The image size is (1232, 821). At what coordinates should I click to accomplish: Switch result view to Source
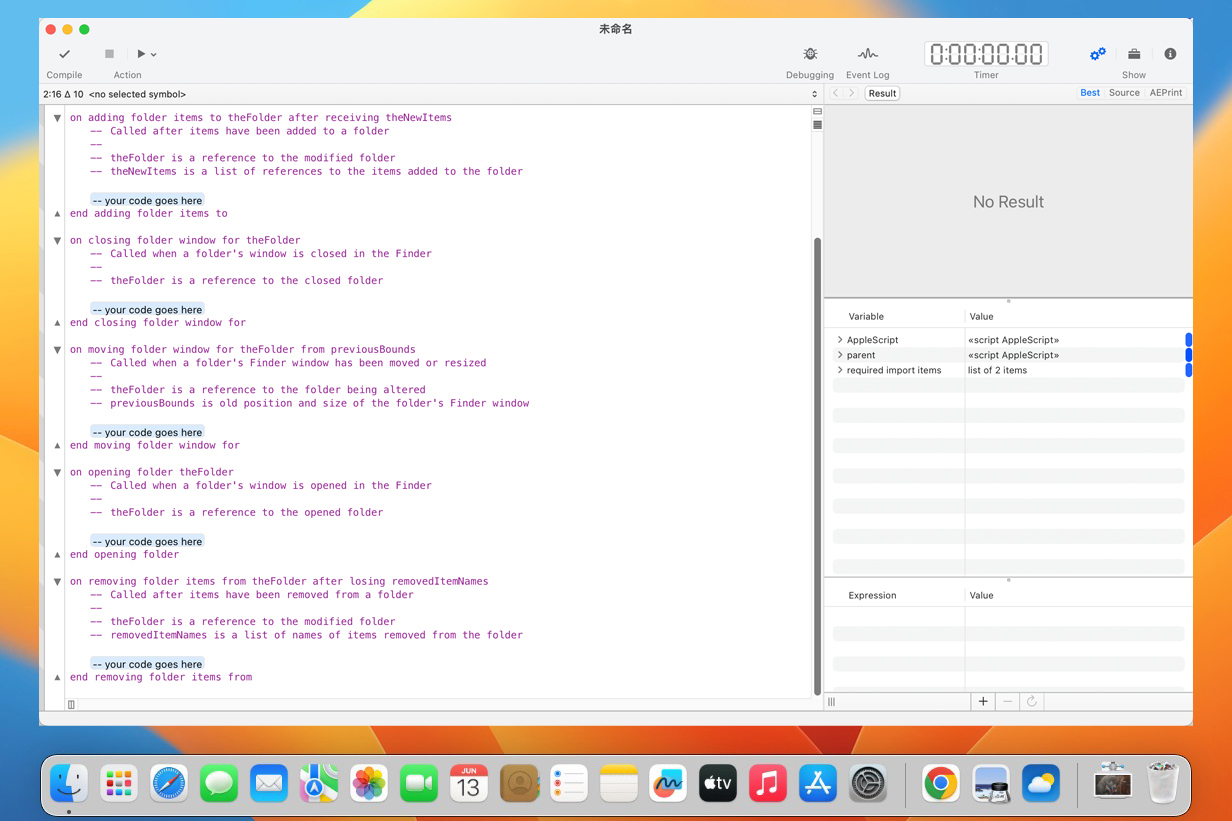coord(1124,93)
